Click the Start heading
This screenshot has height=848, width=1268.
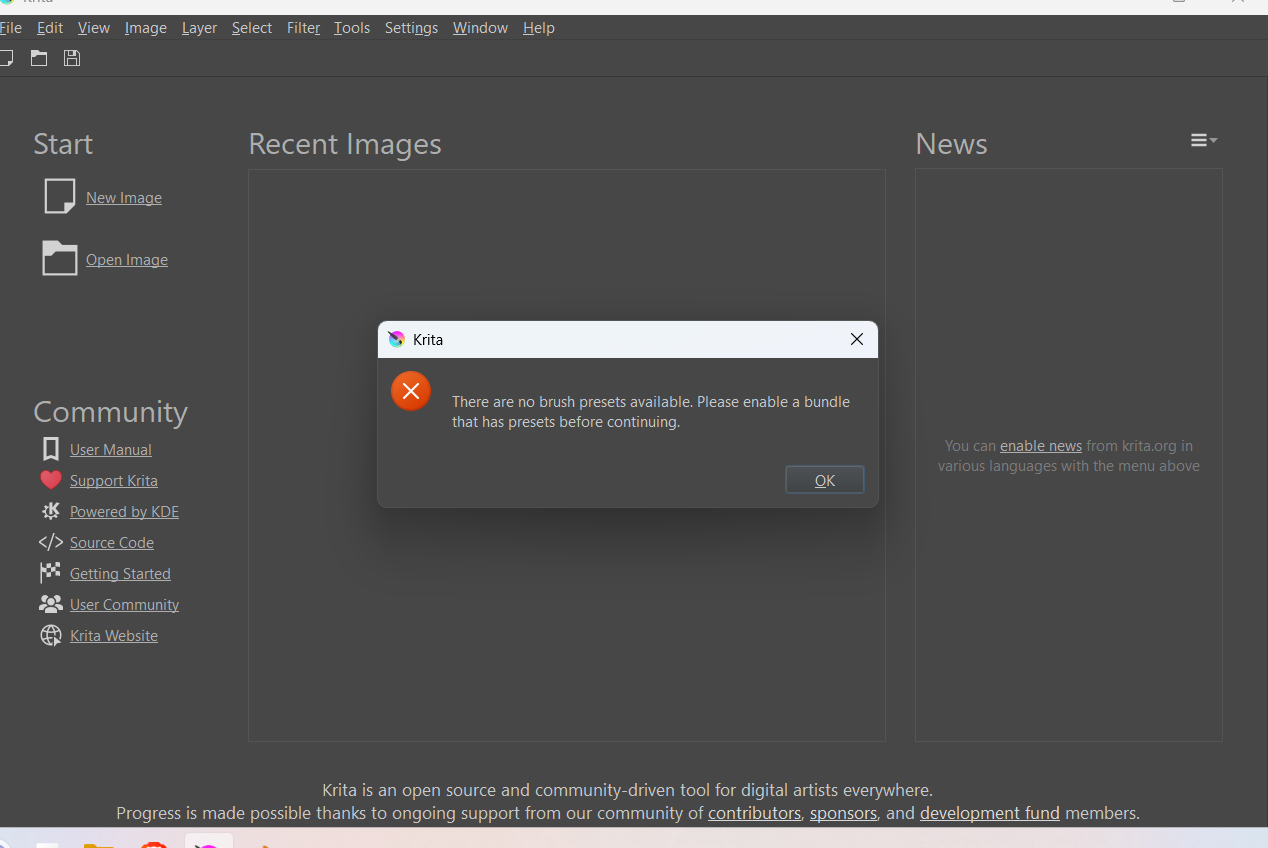pyautogui.click(x=63, y=144)
